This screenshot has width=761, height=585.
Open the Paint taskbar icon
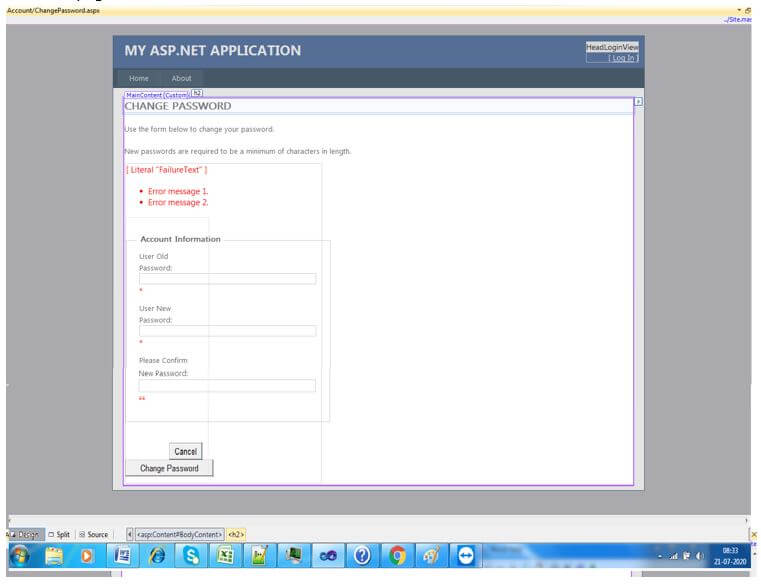pyautogui.click(x=431, y=555)
